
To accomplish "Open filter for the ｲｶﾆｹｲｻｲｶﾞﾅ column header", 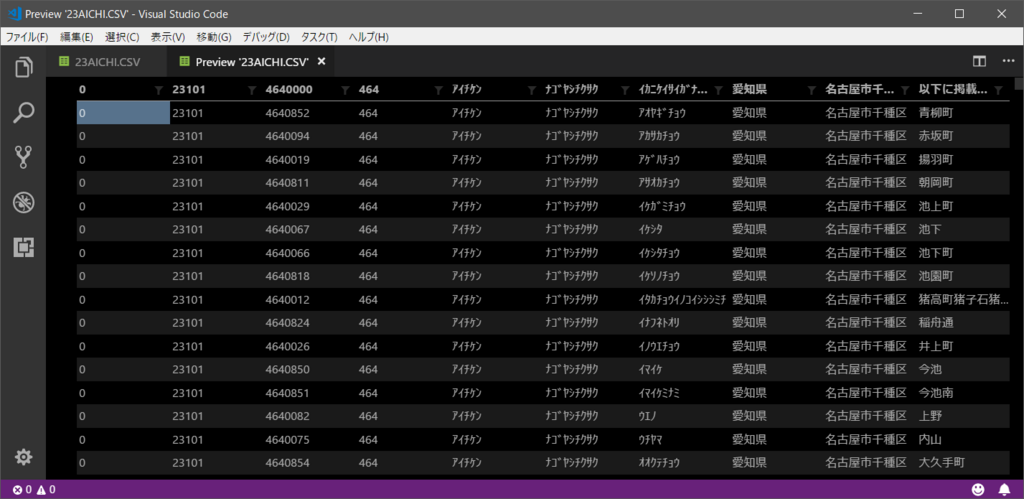I will pyautogui.click(x=718, y=91).
